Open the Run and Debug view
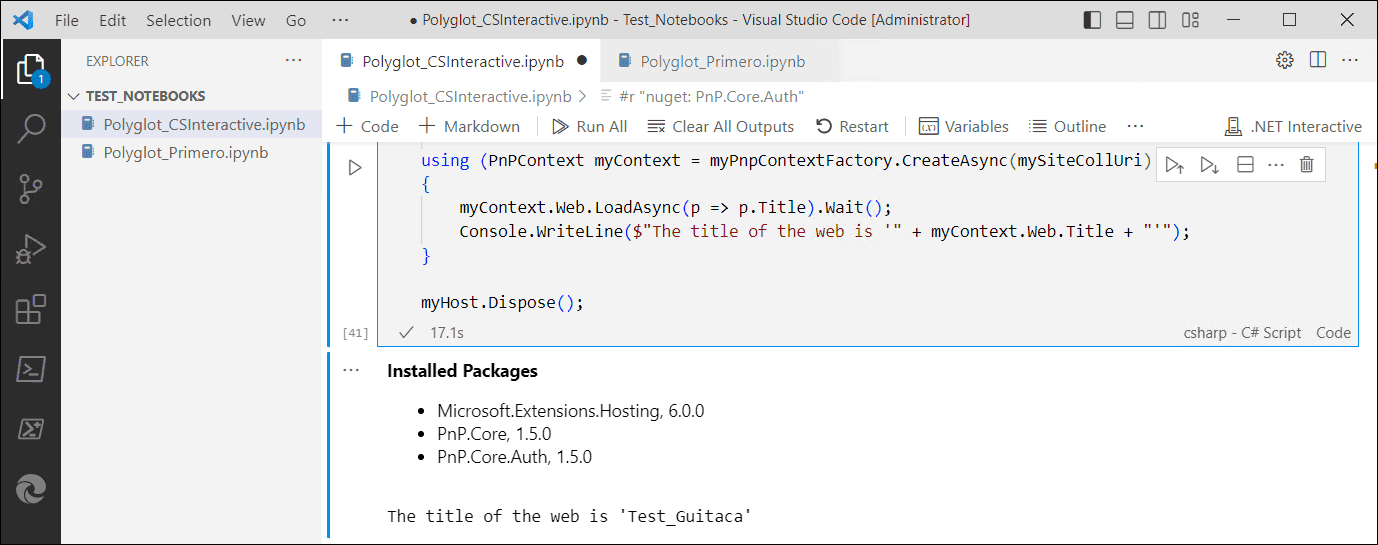This screenshot has height=545, width=1378. tap(31, 249)
